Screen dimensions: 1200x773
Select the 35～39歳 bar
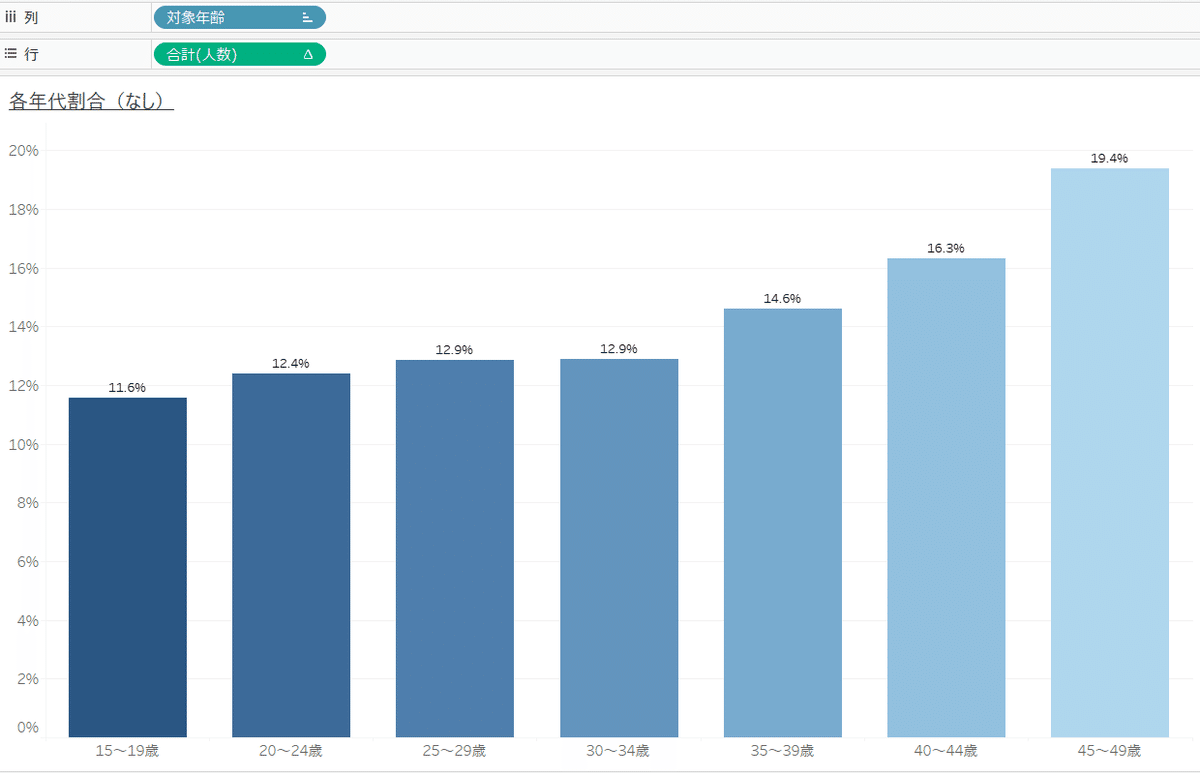(782, 520)
